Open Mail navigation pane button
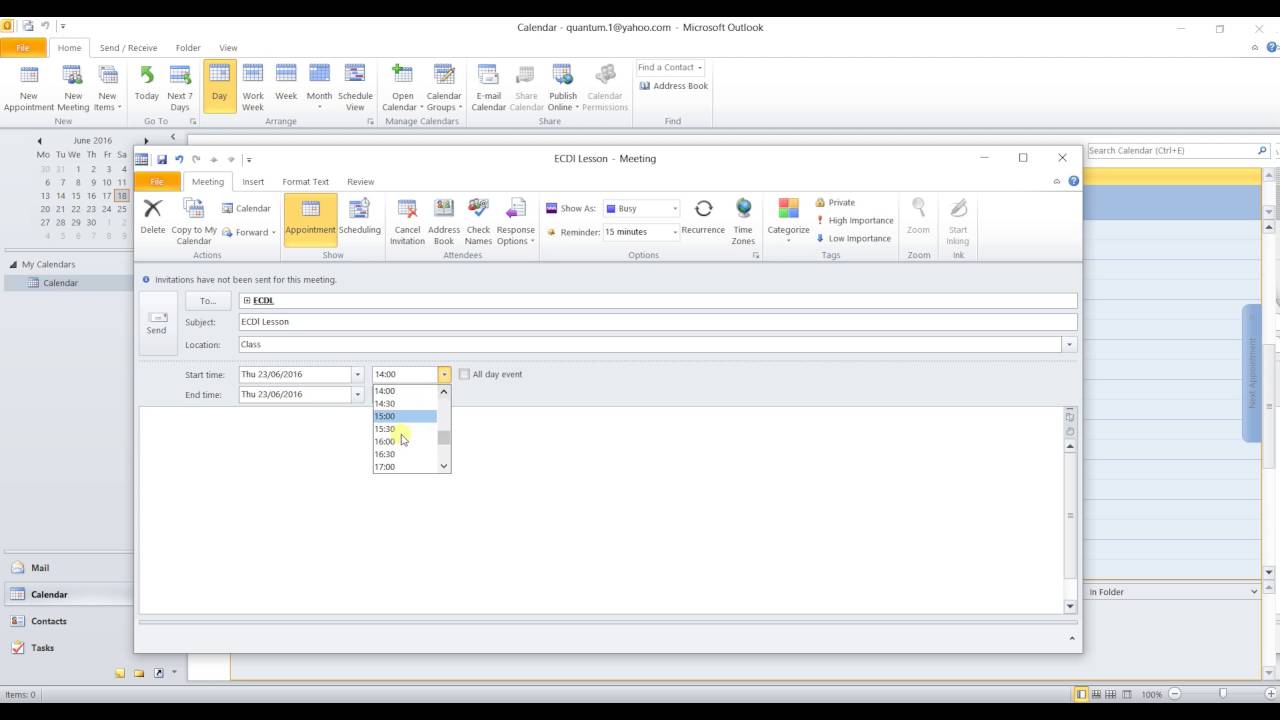 [x=66, y=568]
